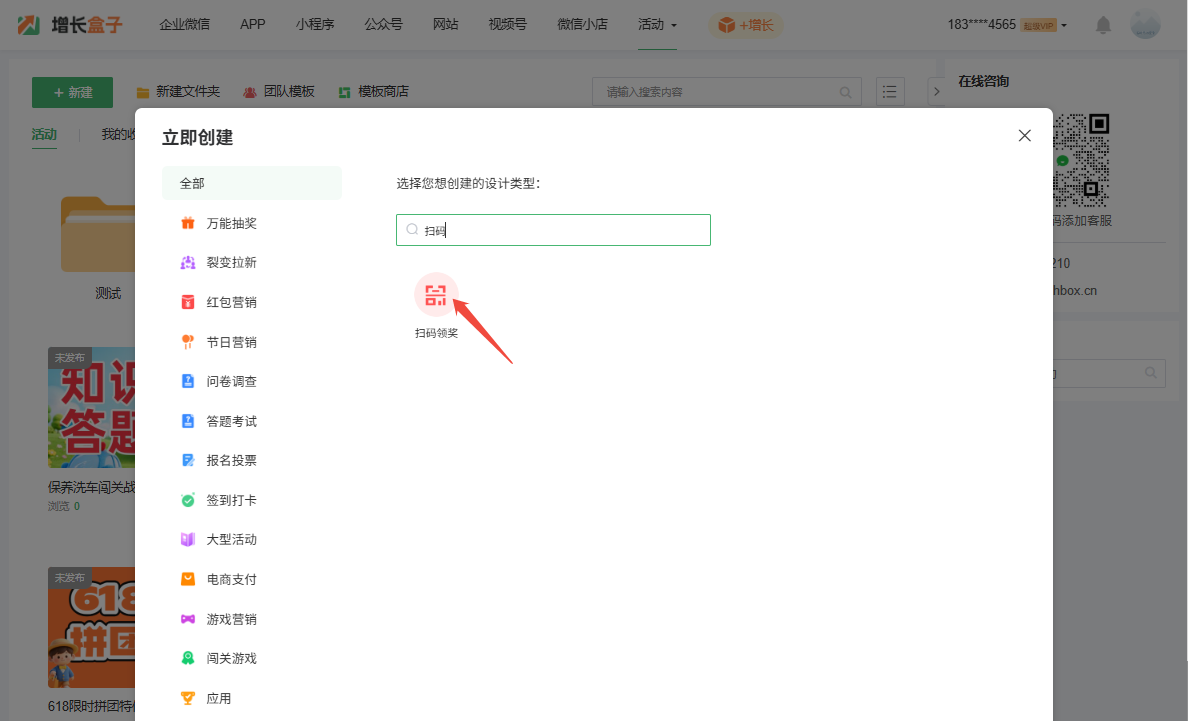Viewport: 1188px width, 721px height.
Task: Click the notification bell icon
Action: pyautogui.click(x=1103, y=25)
